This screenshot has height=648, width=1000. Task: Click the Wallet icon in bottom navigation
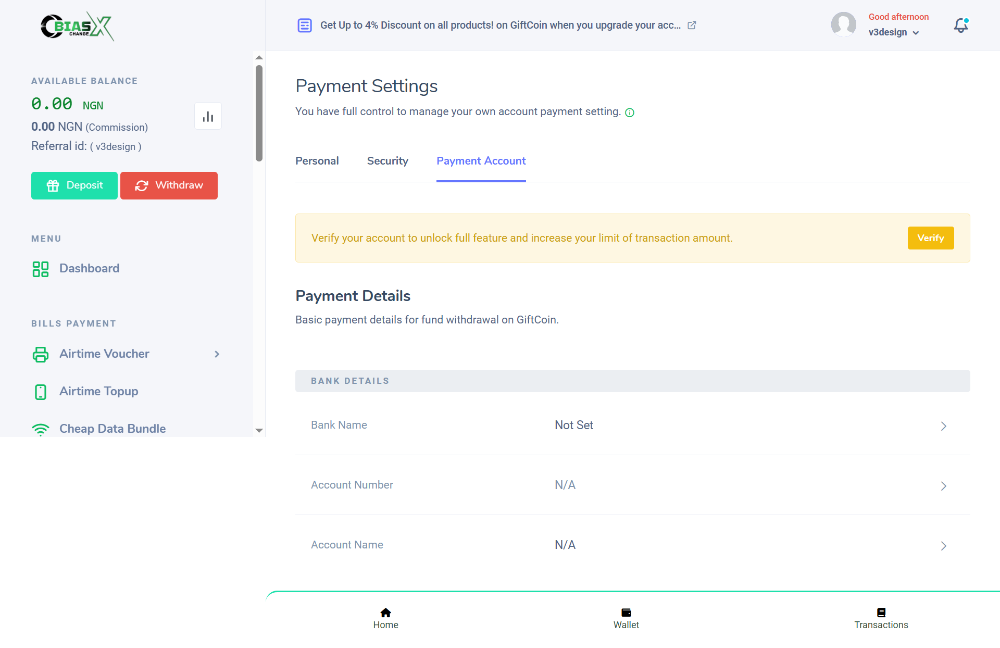point(626,613)
